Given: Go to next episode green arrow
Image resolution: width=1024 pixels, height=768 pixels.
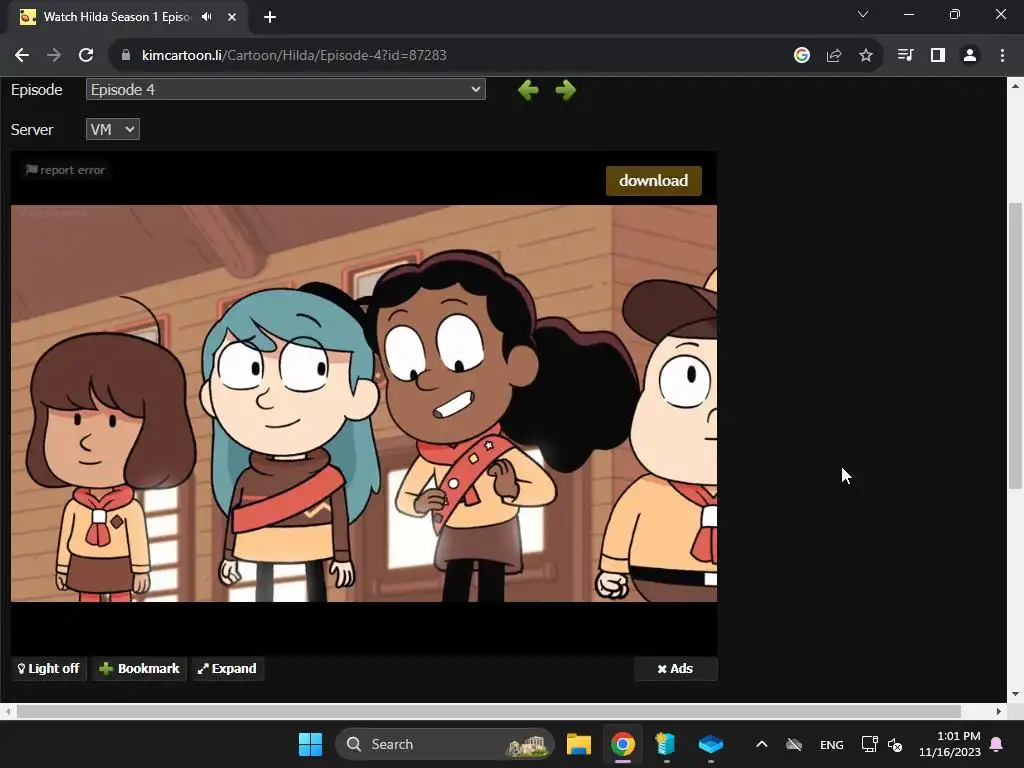Looking at the screenshot, I should click(566, 90).
